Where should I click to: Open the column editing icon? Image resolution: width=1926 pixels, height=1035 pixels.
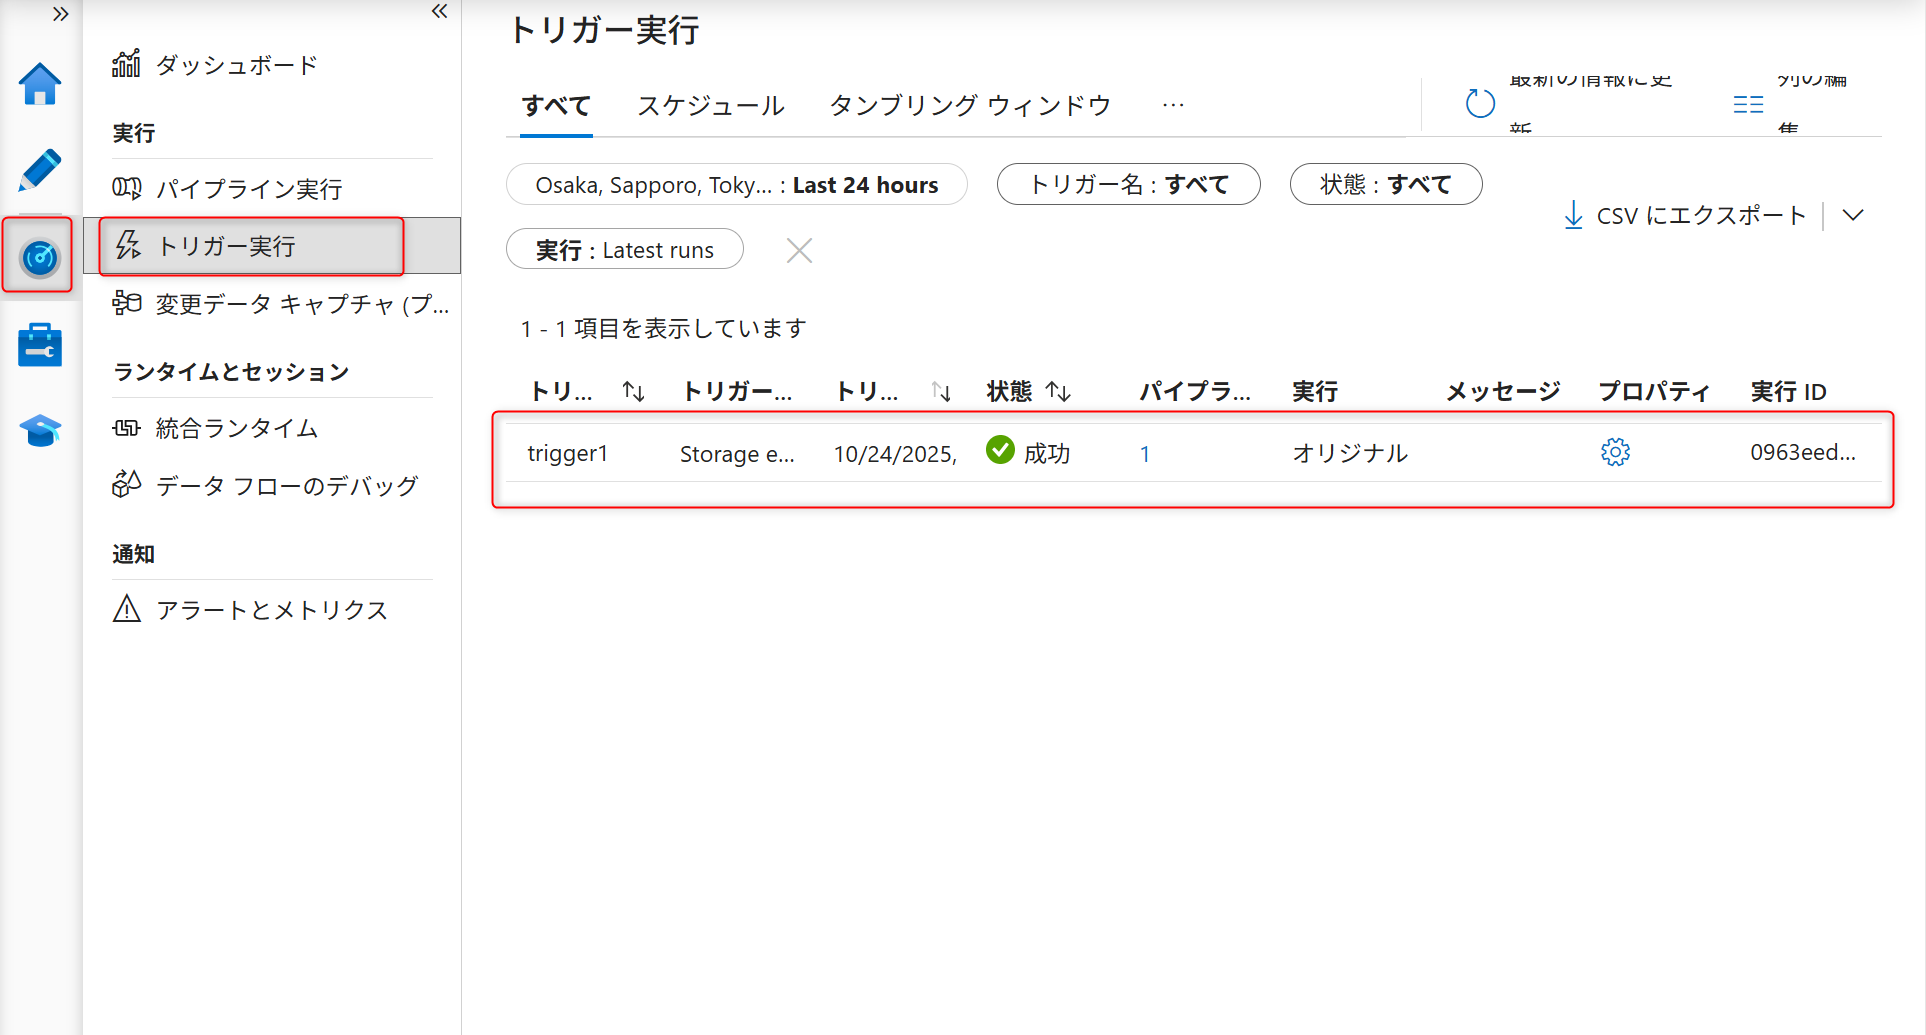tap(1748, 103)
